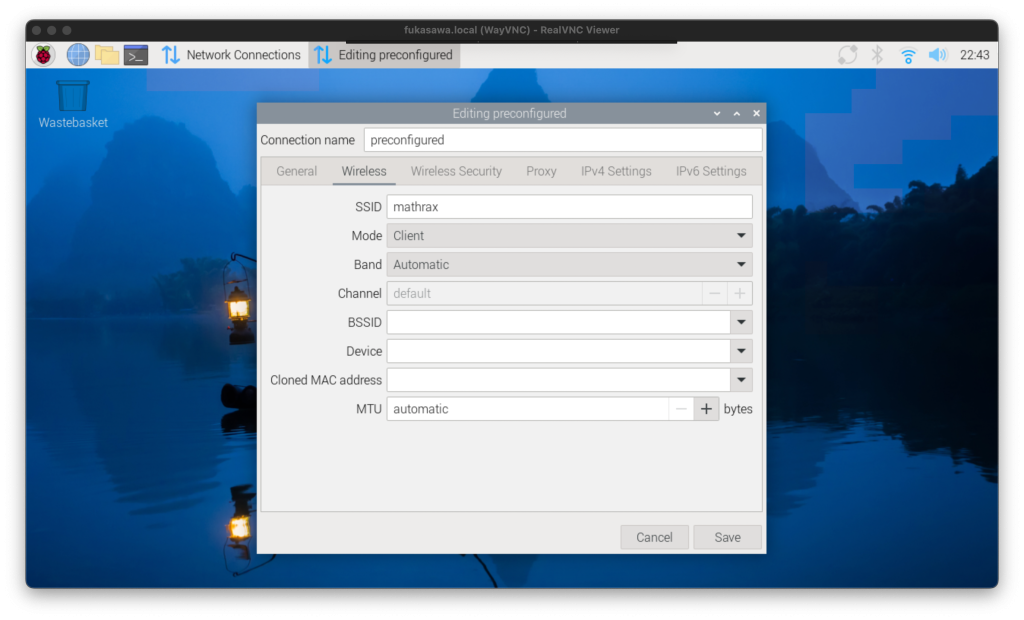Expand the BSSID dropdown arrow
Viewport: 1024px width, 620px height.
point(741,323)
